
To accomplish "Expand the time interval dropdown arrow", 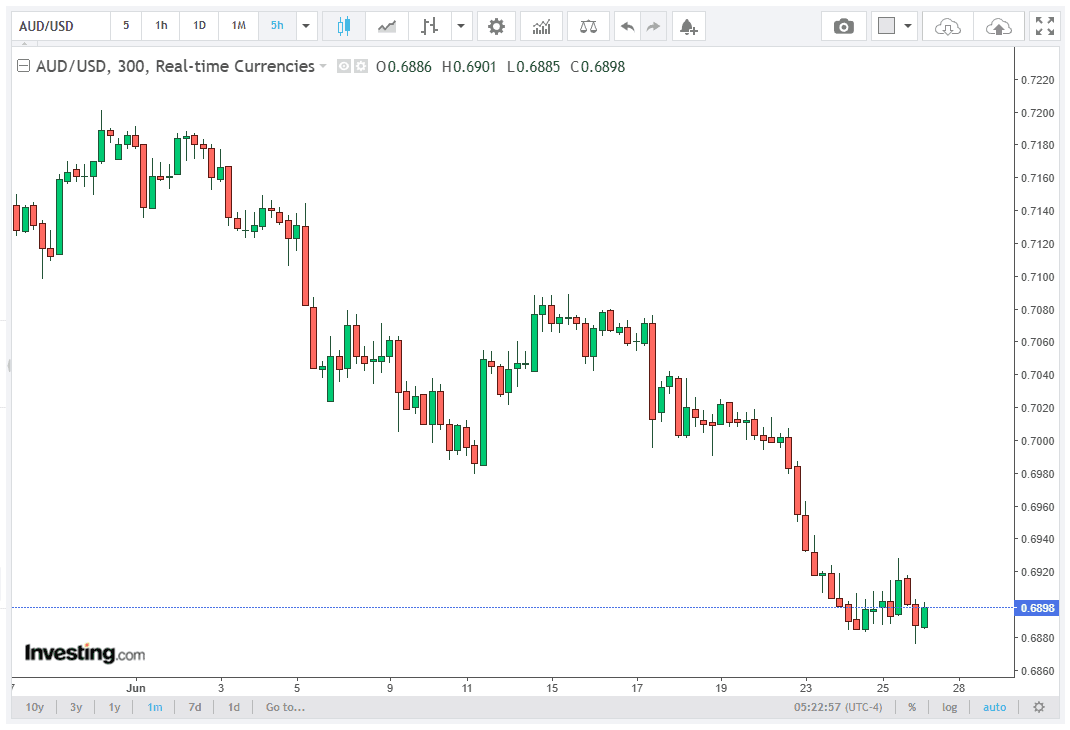I will click(x=306, y=27).
